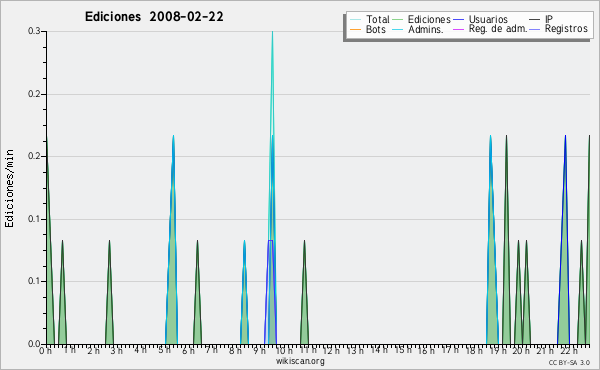Open the wikiscan.org link below chart
Viewport: 600px width, 370px height.
(x=300, y=361)
